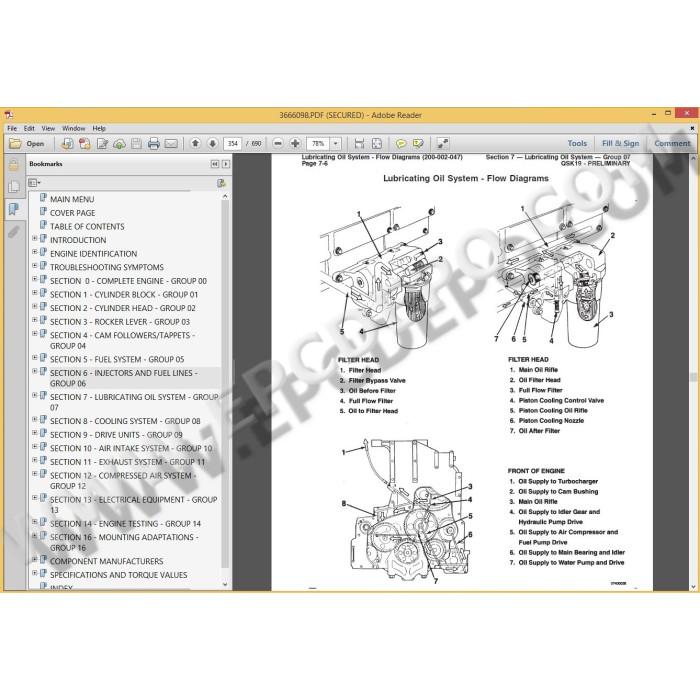Toggle the Bookmarks panel icon

[13, 208]
